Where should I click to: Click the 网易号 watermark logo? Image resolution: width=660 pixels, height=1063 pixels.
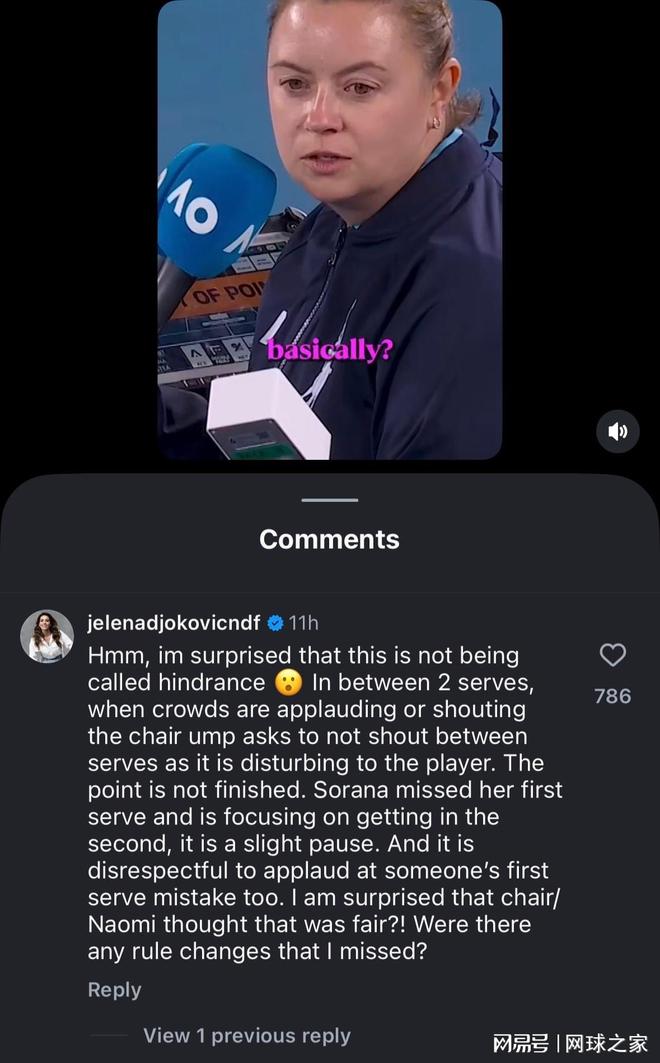[520, 1043]
